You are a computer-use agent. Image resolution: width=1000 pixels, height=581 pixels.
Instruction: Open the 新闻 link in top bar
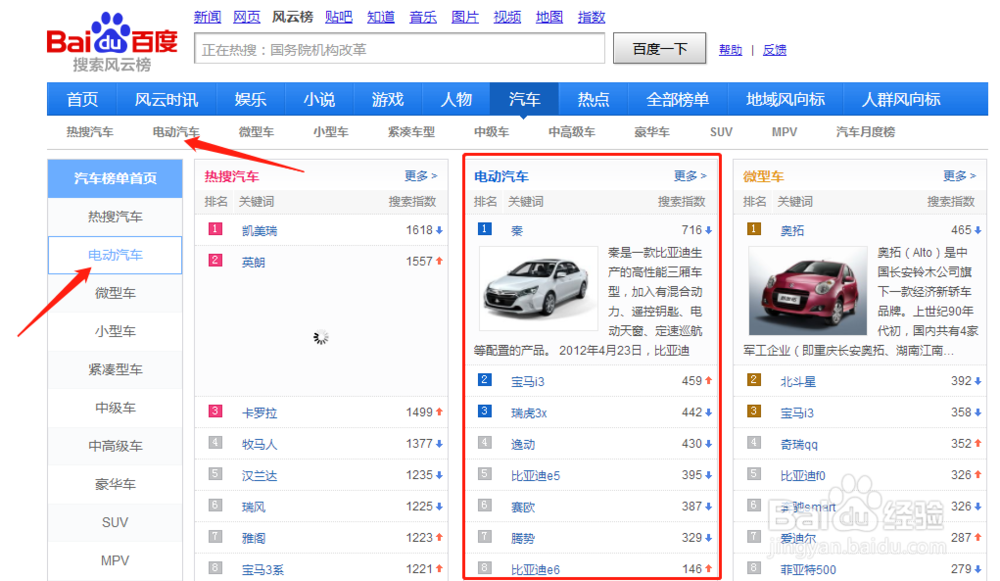pyautogui.click(x=207, y=17)
